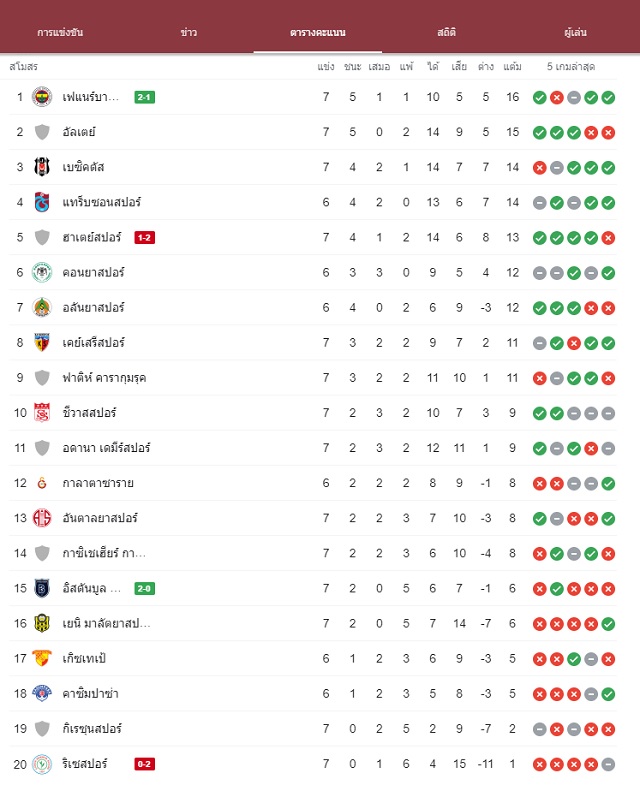Click the 0-2 red score badge
The image size is (640, 785).
point(145,764)
